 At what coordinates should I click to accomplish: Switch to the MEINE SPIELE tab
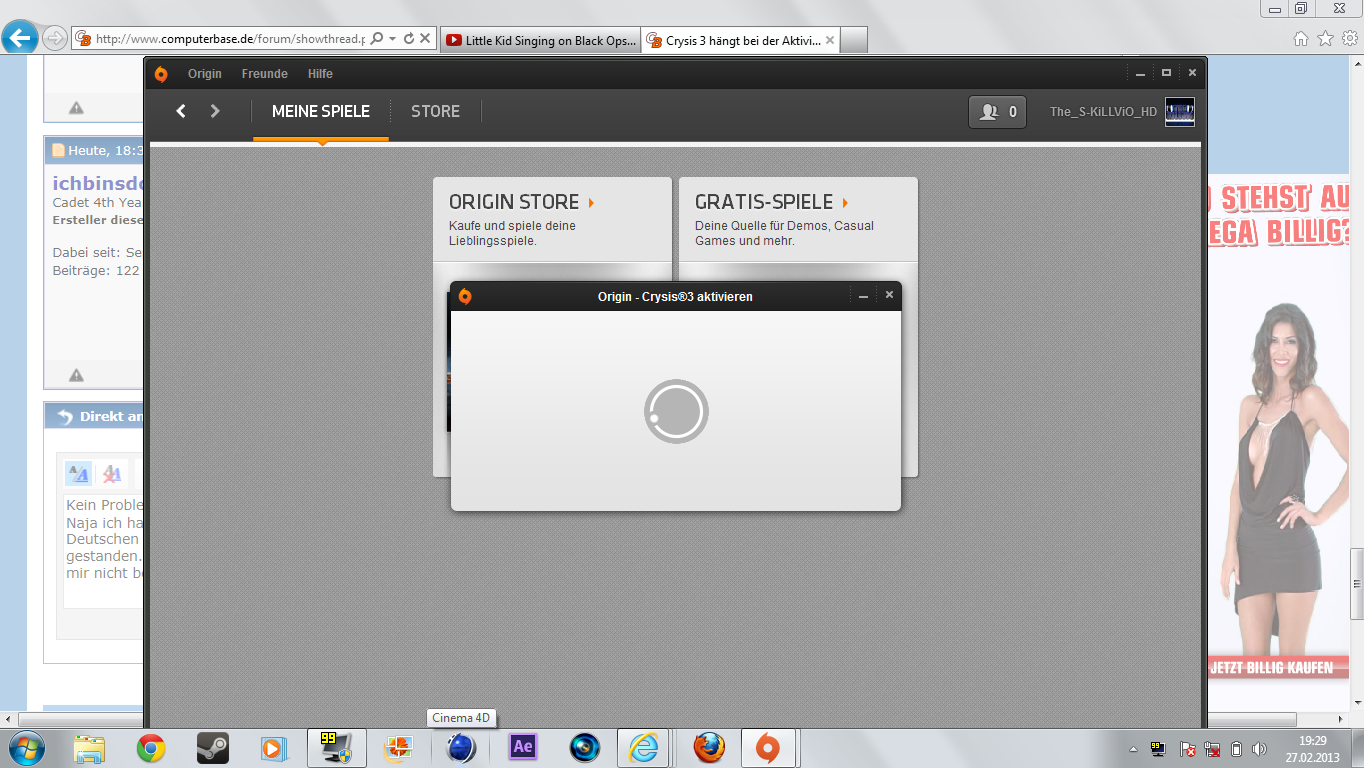pyautogui.click(x=321, y=111)
